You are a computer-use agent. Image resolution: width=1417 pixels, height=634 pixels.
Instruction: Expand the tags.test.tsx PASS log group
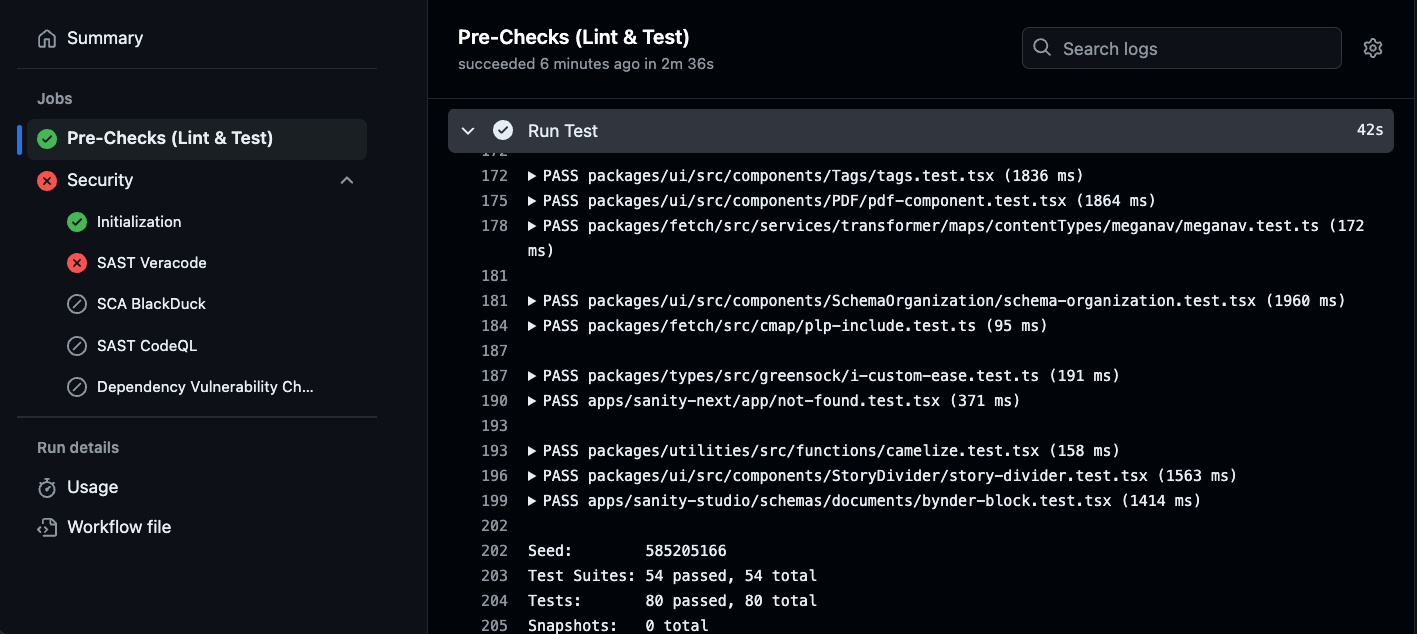click(x=533, y=176)
